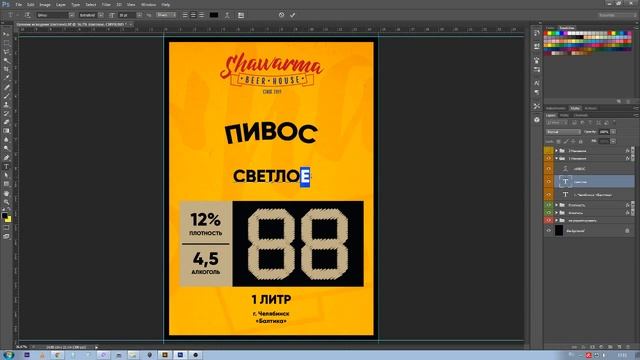Image resolution: width=640 pixels, height=360 pixels.
Task: Open the font size dropdown
Action: point(139,15)
